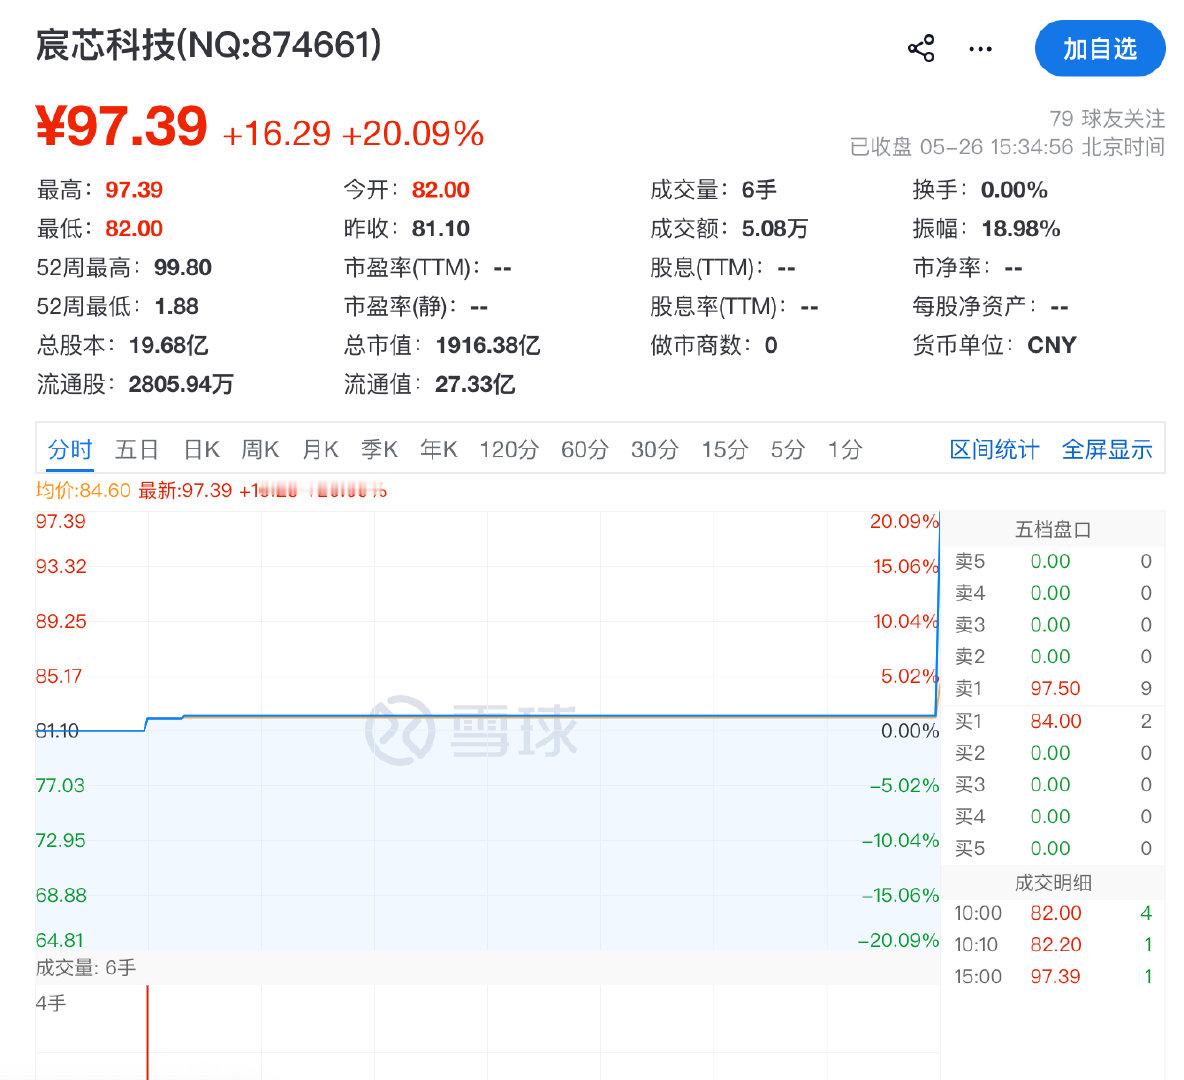Open the 15分 interval chart
Screen dimensions: 1184x1080
tap(725, 449)
